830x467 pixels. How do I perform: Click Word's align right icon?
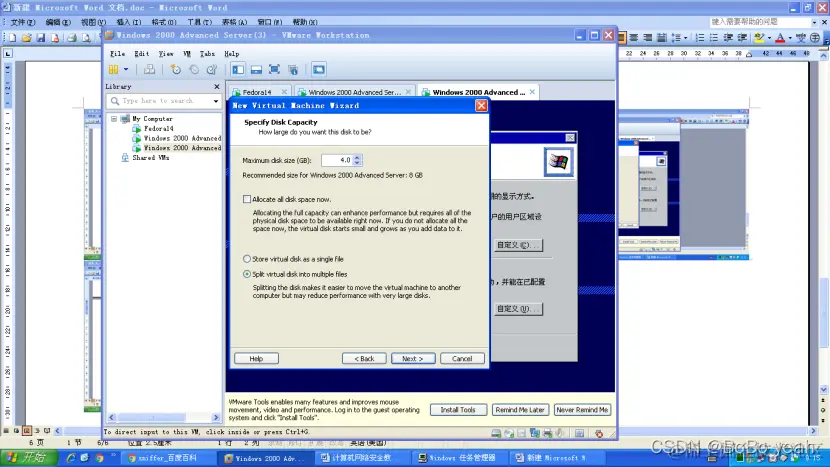[647, 38]
